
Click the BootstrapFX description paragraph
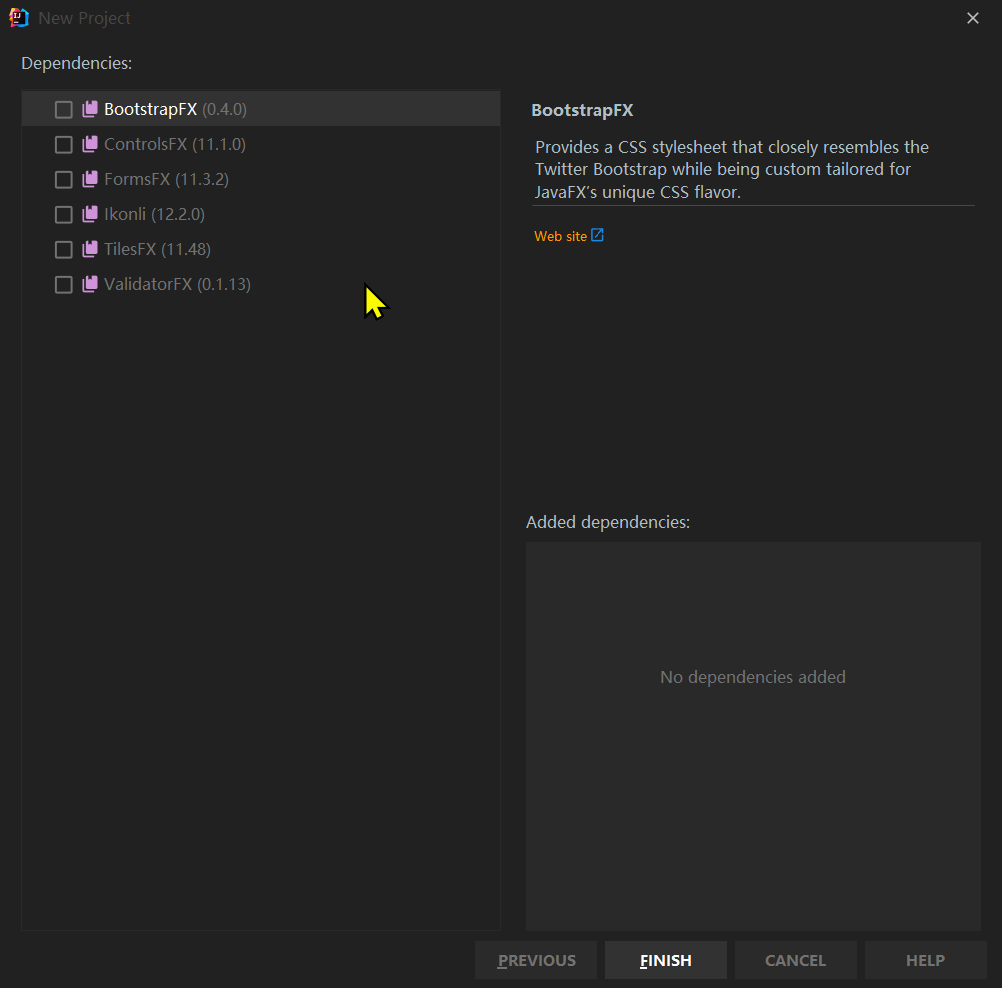tap(732, 169)
